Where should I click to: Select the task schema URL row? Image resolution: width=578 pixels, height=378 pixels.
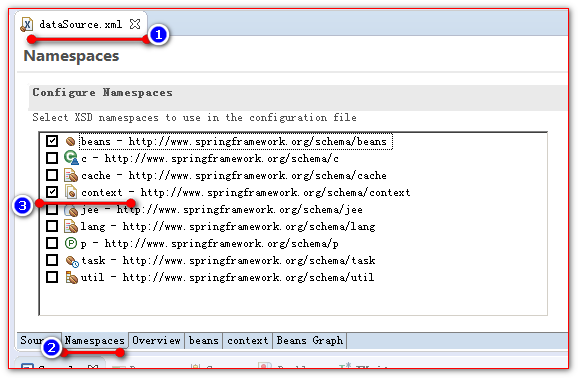228,260
